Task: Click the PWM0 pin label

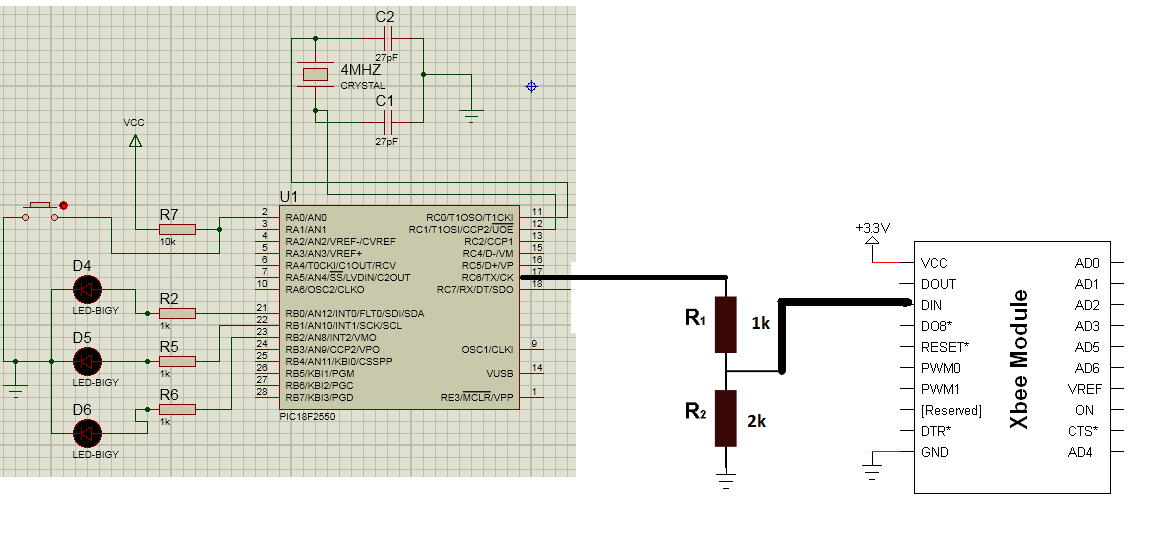Action: pos(940,368)
